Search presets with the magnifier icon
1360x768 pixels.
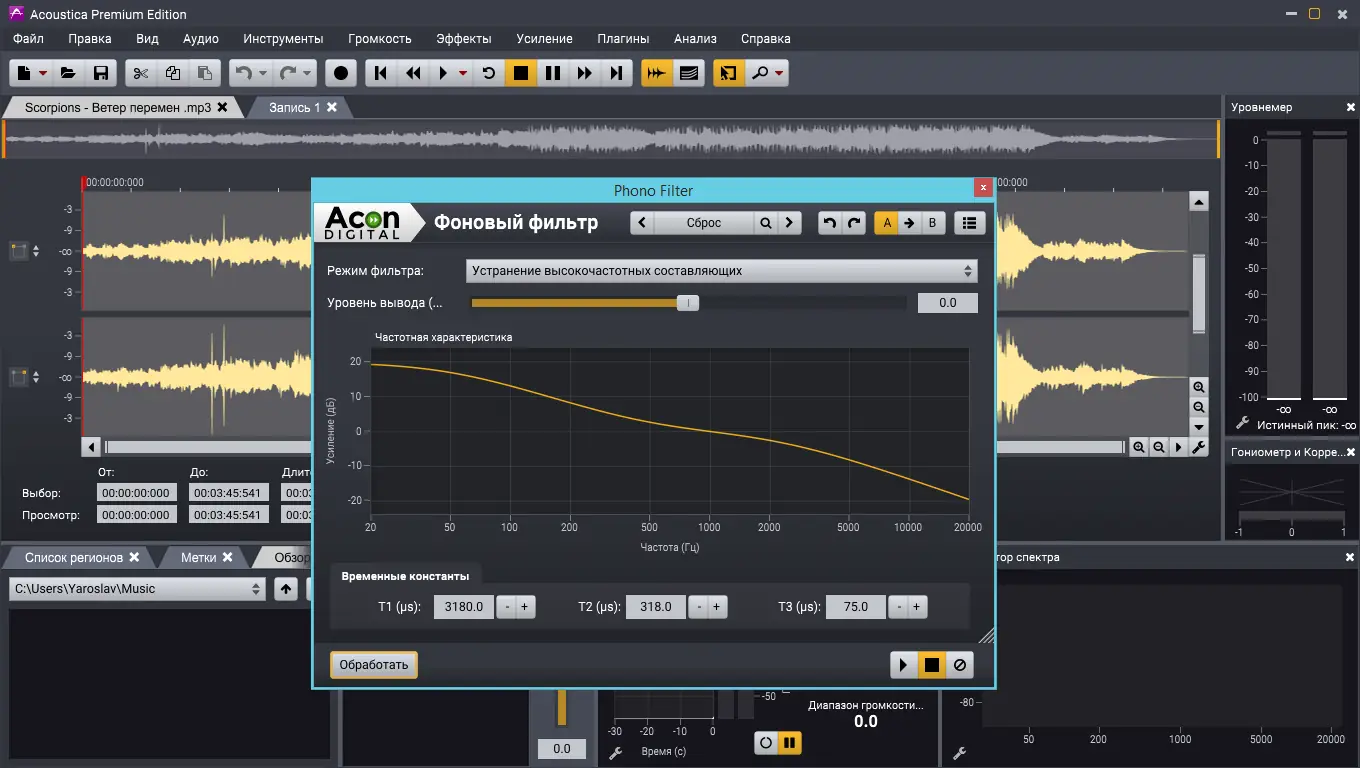(766, 223)
